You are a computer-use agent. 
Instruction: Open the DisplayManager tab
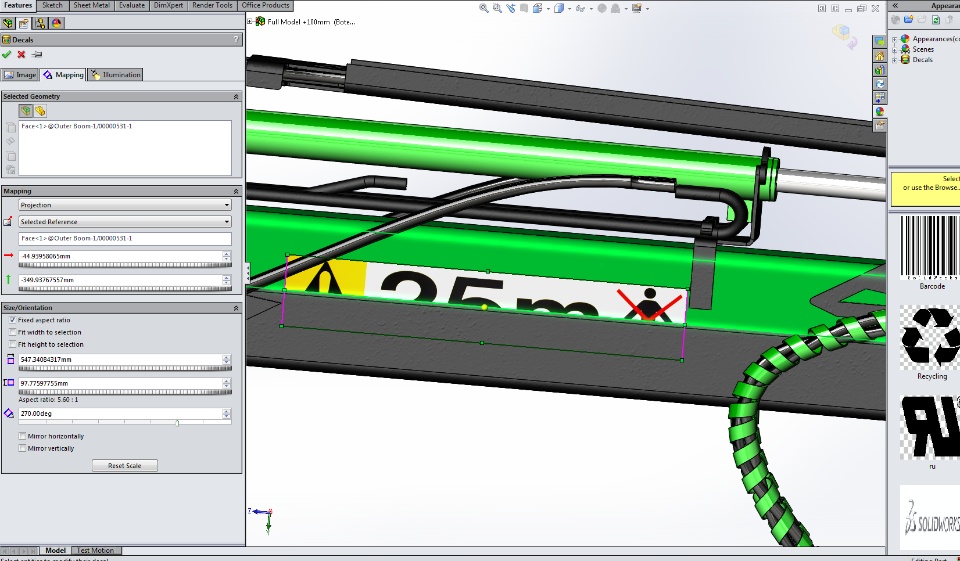[56, 23]
